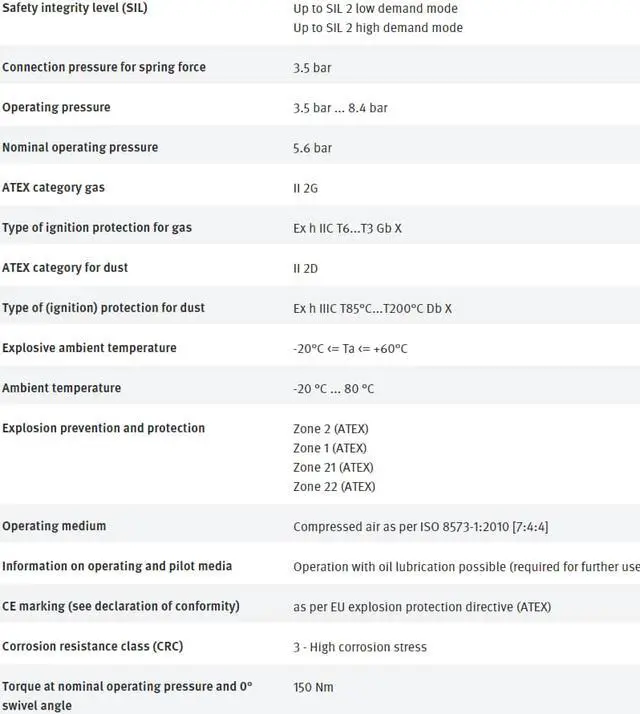Select the Nominal operating pressure label
This screenshot has width=640, height=714.
pyautogui.click(x=80, y=147)
